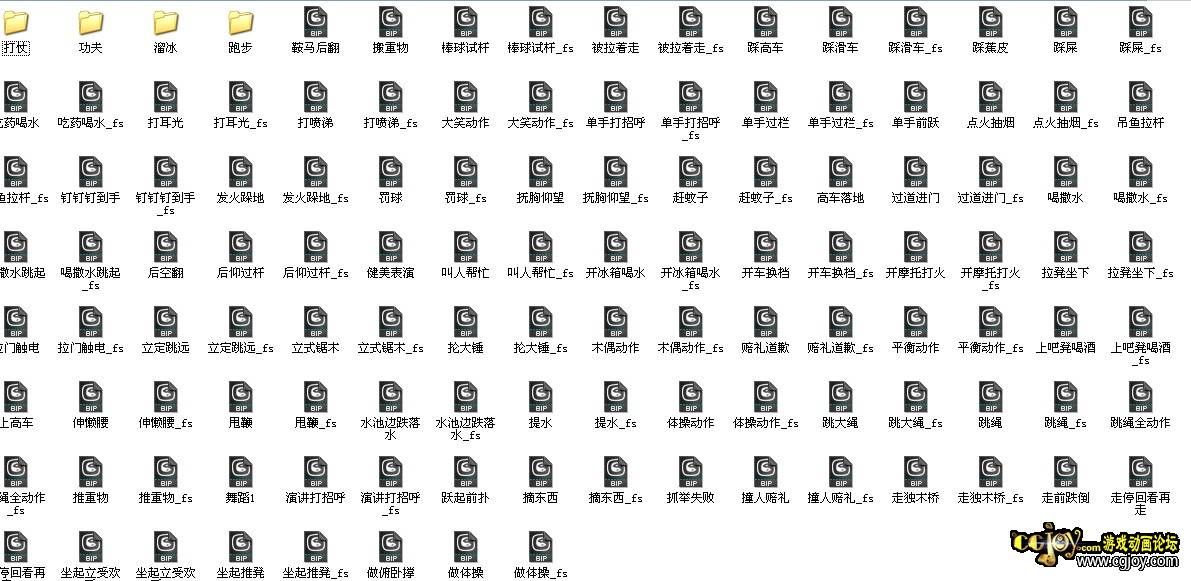The width and height of the screenshot is (1191, 581).
Task: Click the 开车换档 BIP file icon
Action: 766,248
